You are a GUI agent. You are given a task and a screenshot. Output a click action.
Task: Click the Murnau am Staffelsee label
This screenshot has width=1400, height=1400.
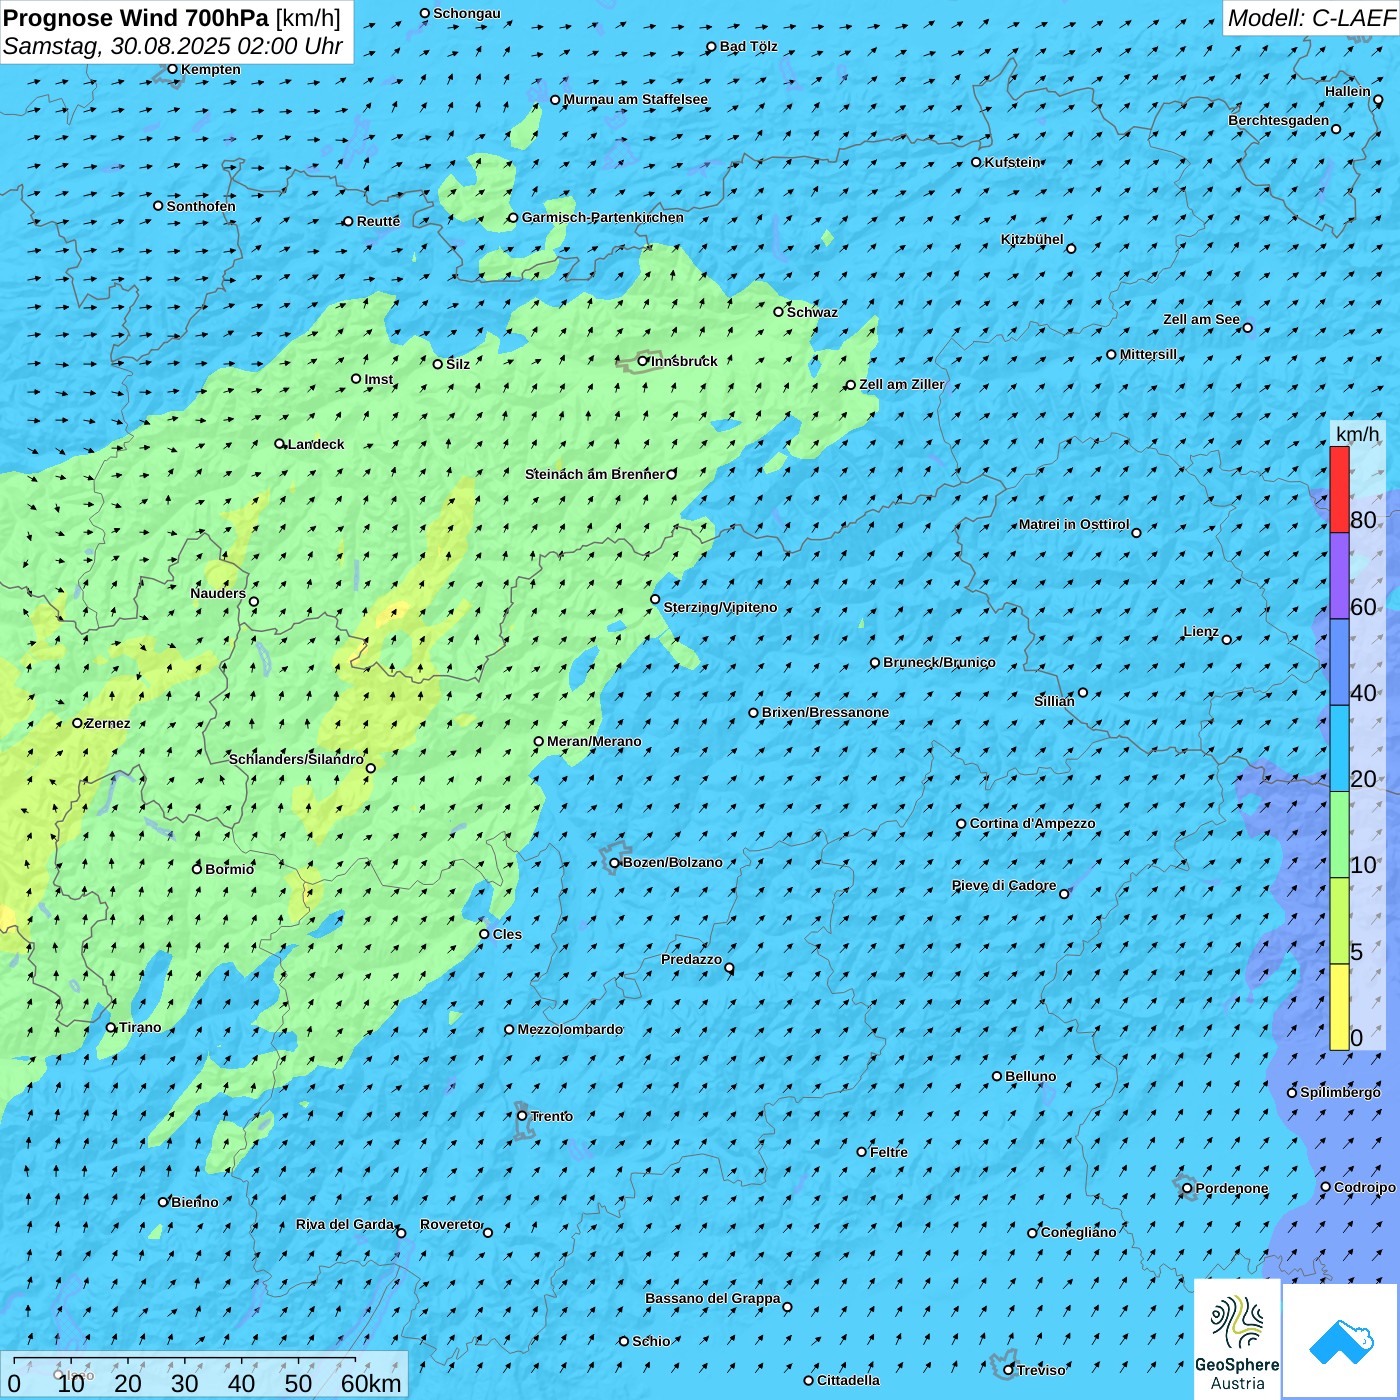pos(636,99)
